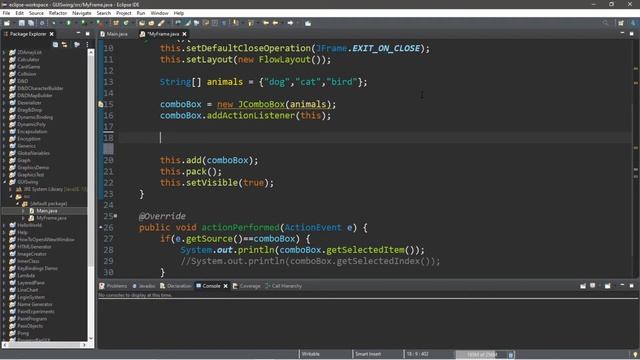Switch to the Declaration tab
The width and height of the screenshot is (640, 360).
tap(176, 286)
